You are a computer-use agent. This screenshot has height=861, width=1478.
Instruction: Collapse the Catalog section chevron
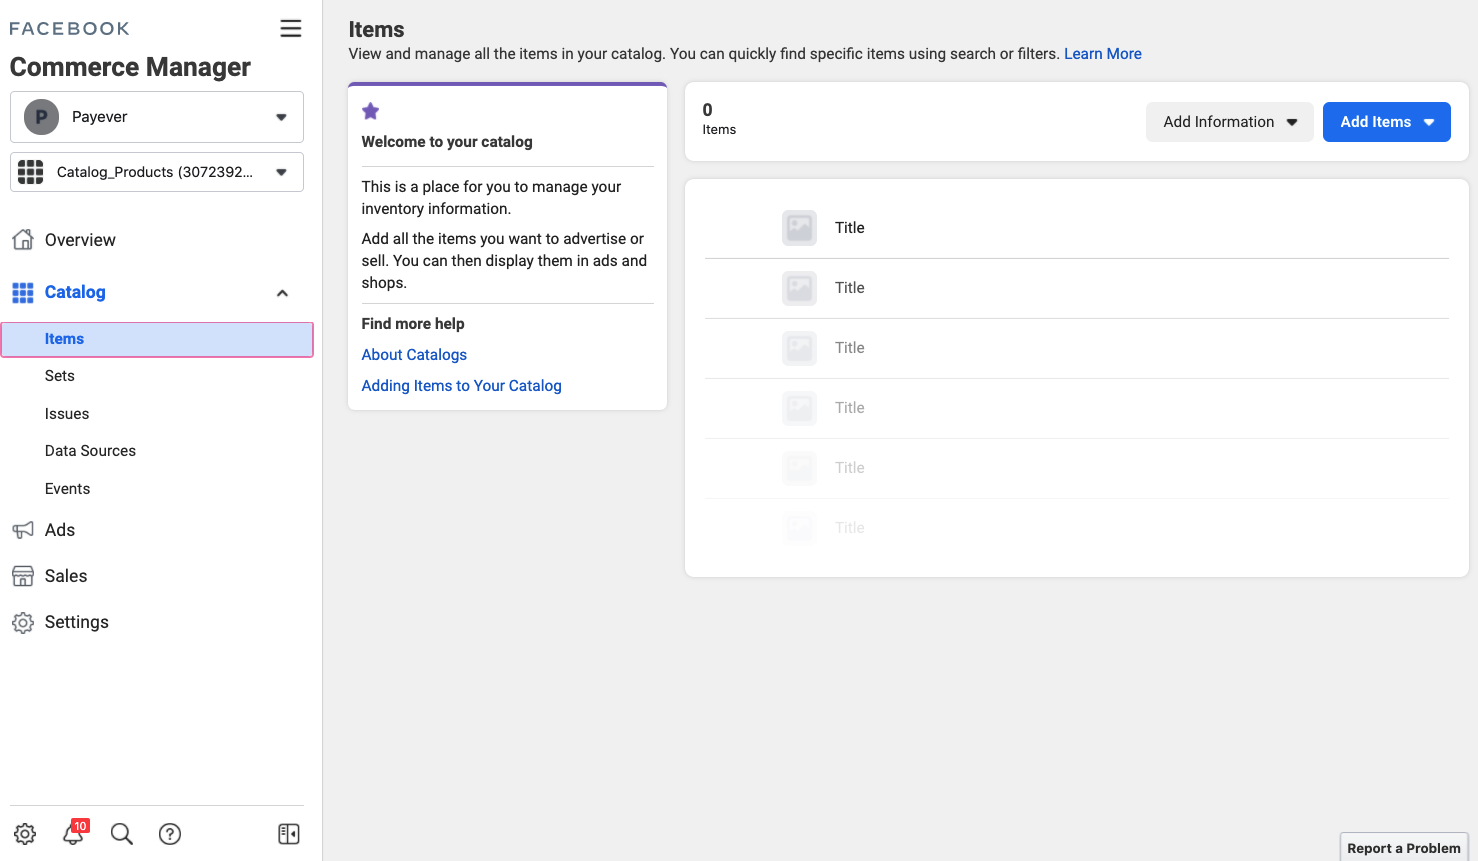point(282,293)
